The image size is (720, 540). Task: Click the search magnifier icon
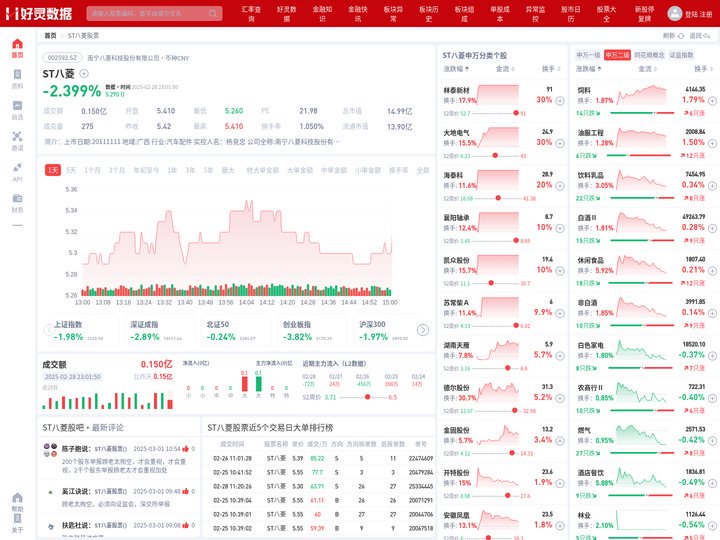pos(213,13)
